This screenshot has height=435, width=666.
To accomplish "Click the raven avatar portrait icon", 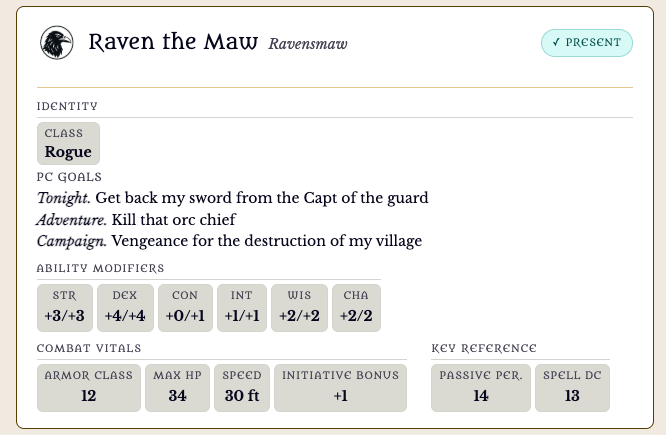I will pyautogui.click(x=56, y=42).
